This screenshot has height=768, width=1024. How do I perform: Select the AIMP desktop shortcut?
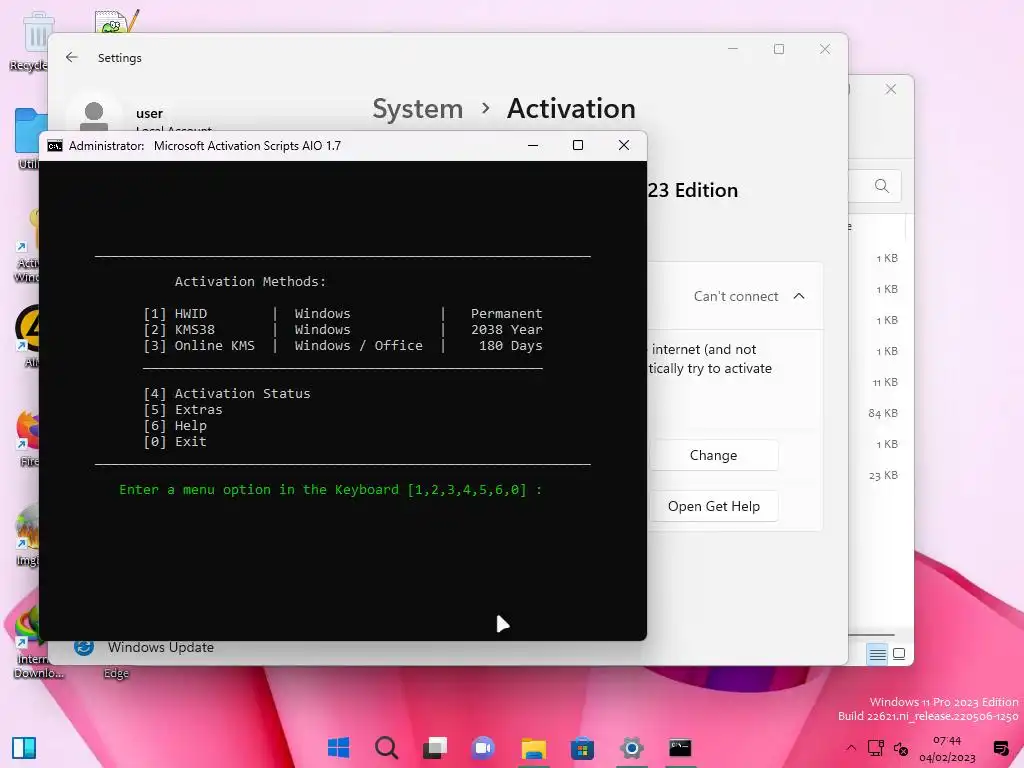tap(29, 336)
